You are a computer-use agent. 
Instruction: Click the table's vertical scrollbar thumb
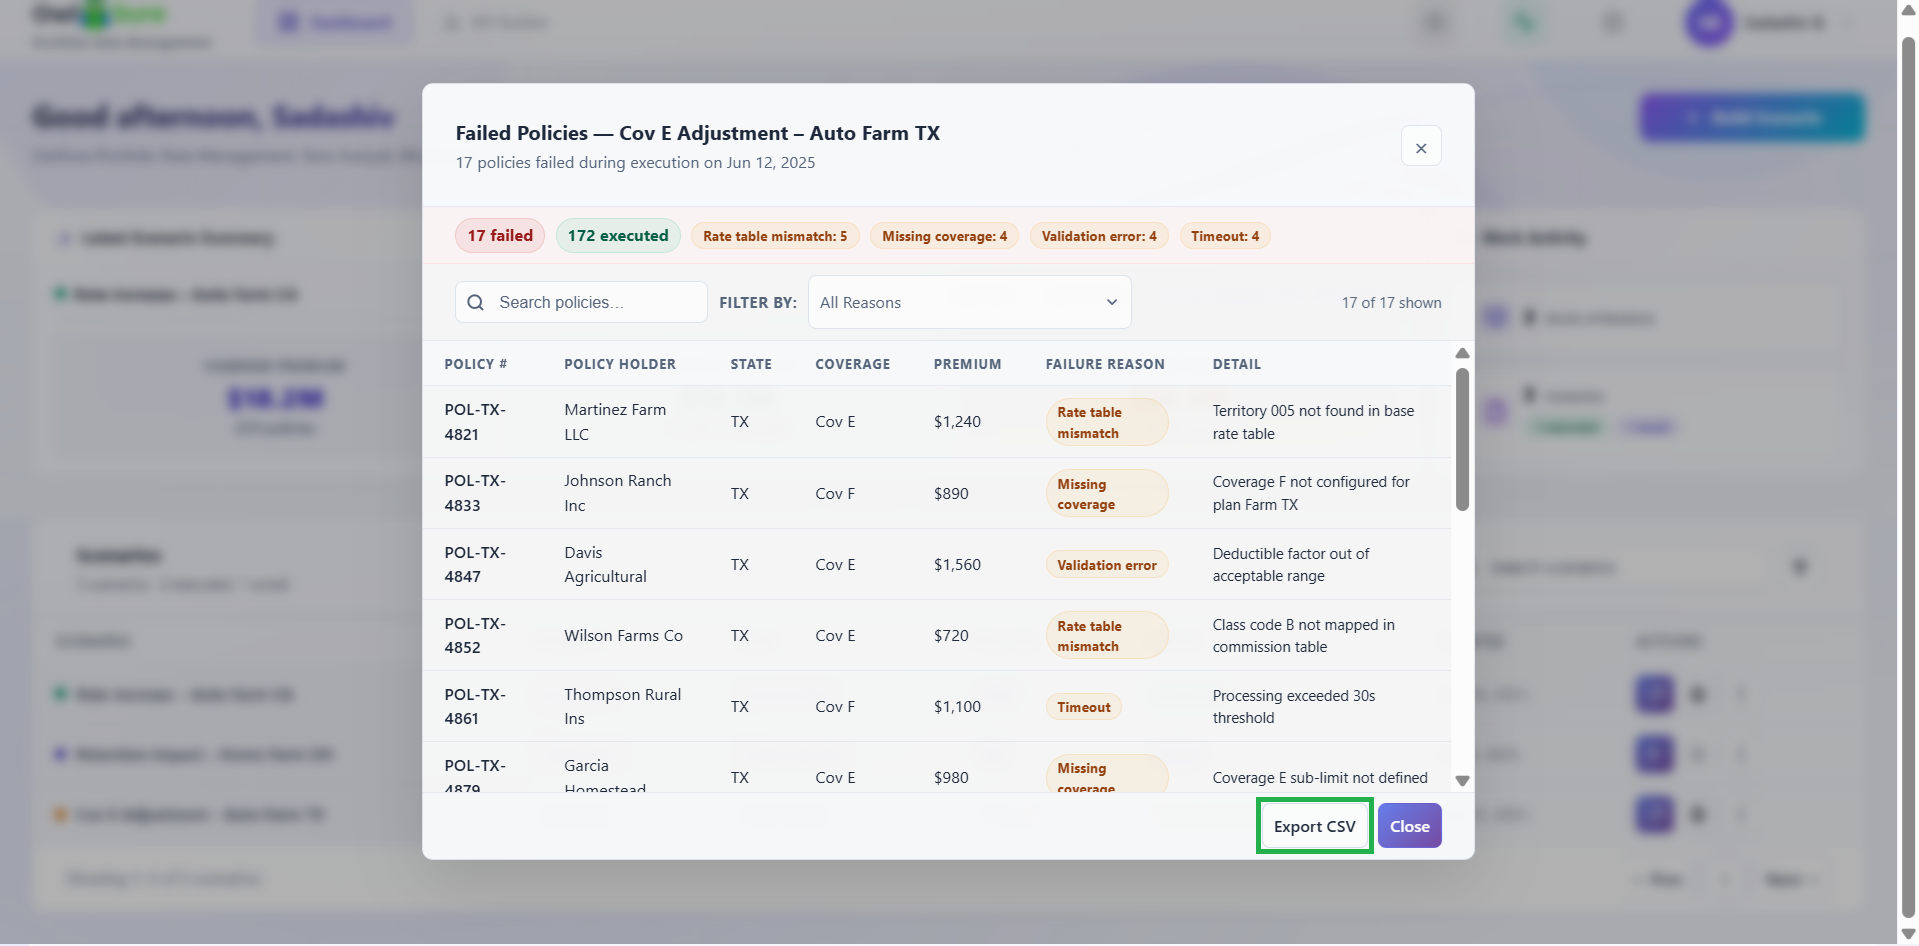(x=1462, y=439)
